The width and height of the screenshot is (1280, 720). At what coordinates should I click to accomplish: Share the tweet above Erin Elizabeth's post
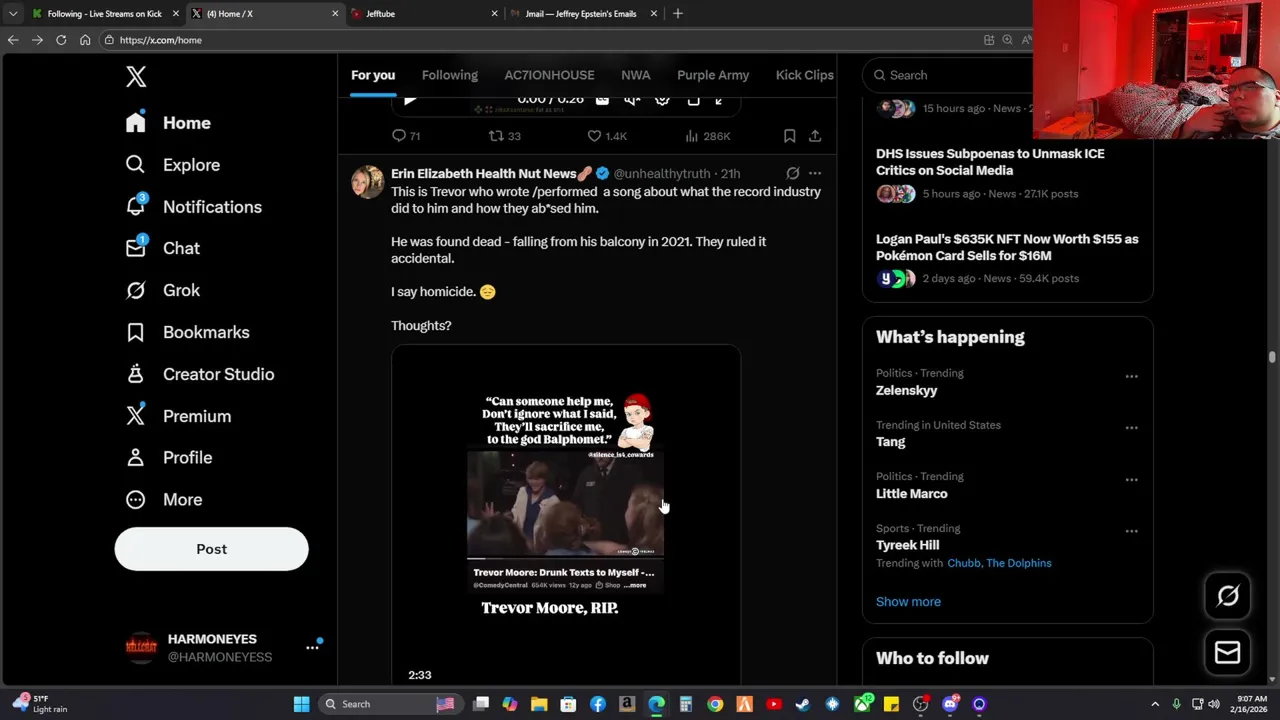[x=815, y=136]
